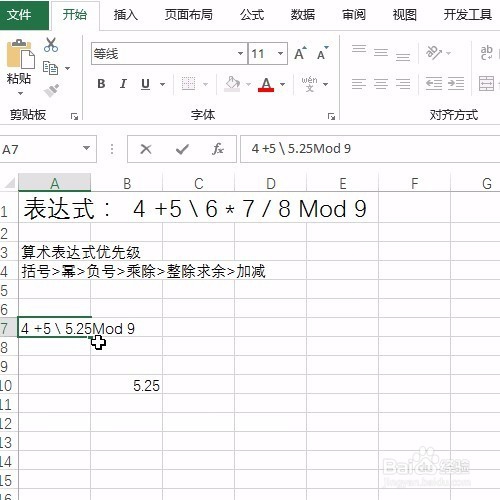Expand the border style arrow

pyautogui.click(x=205, y=84)
